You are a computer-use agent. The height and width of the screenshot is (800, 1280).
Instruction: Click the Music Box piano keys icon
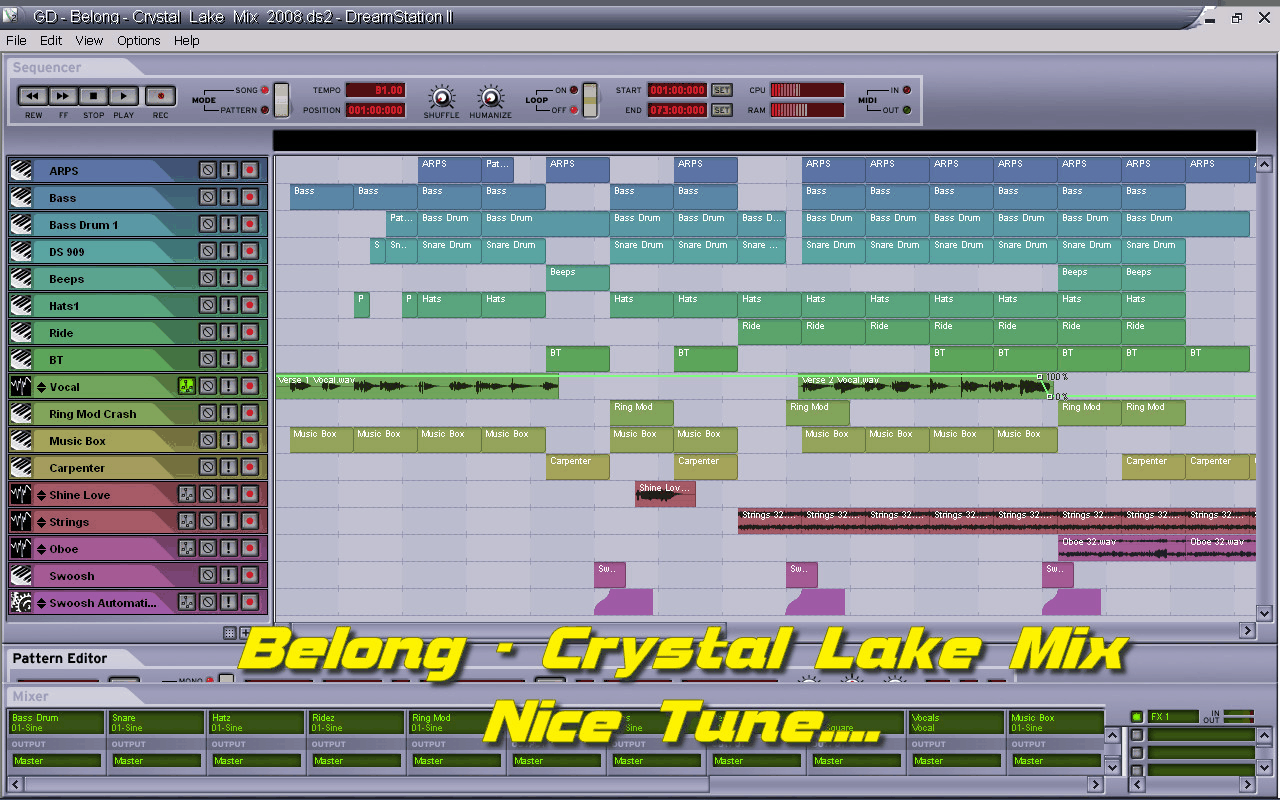point(21,440)
